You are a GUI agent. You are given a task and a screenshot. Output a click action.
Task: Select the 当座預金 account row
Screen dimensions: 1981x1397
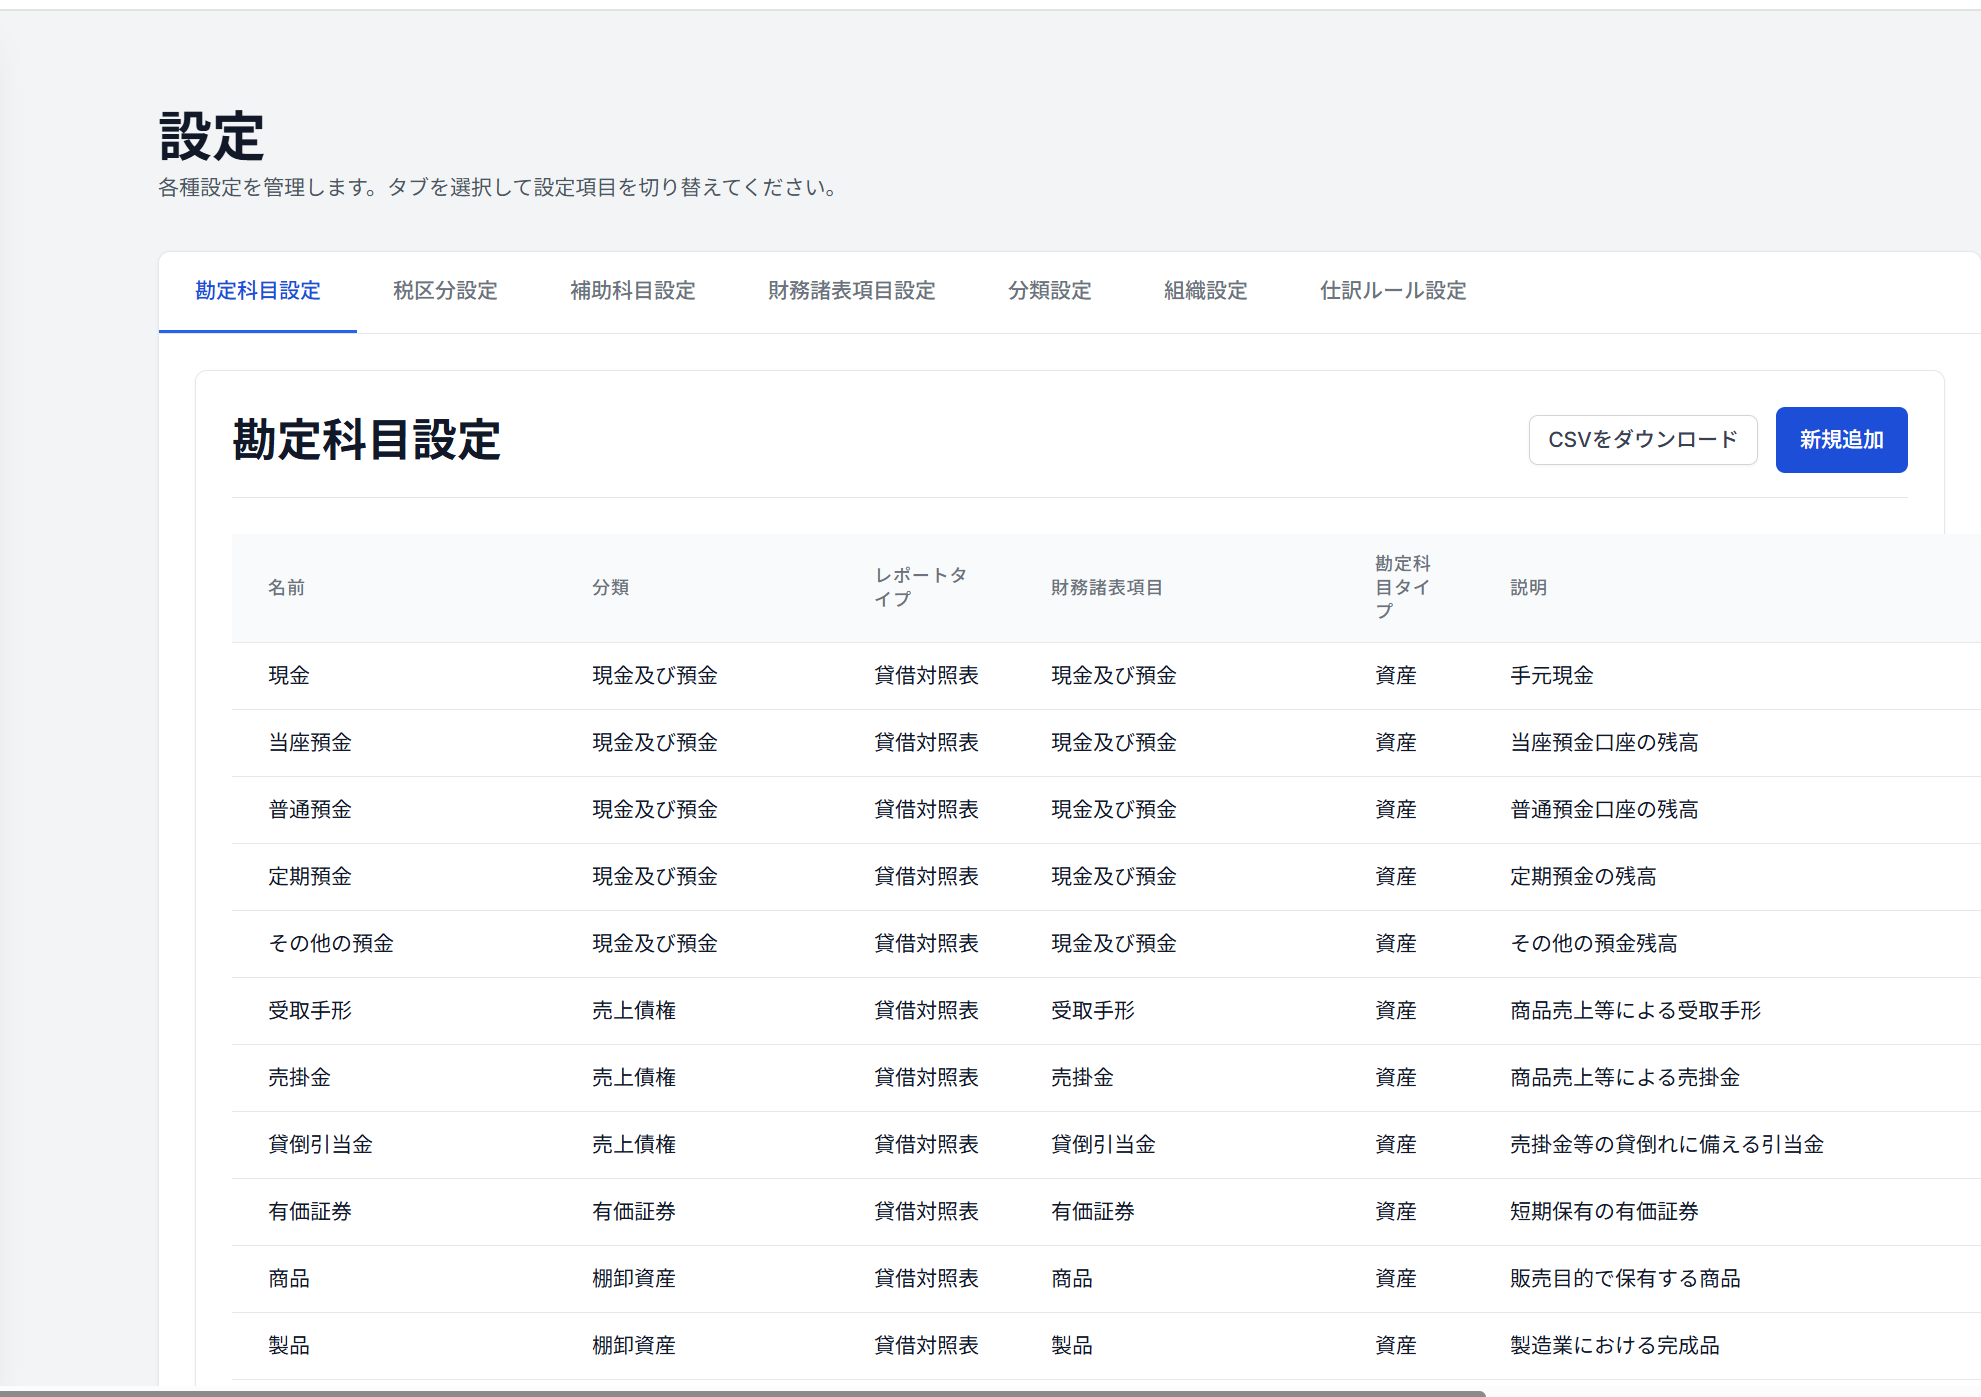(310, 743)
